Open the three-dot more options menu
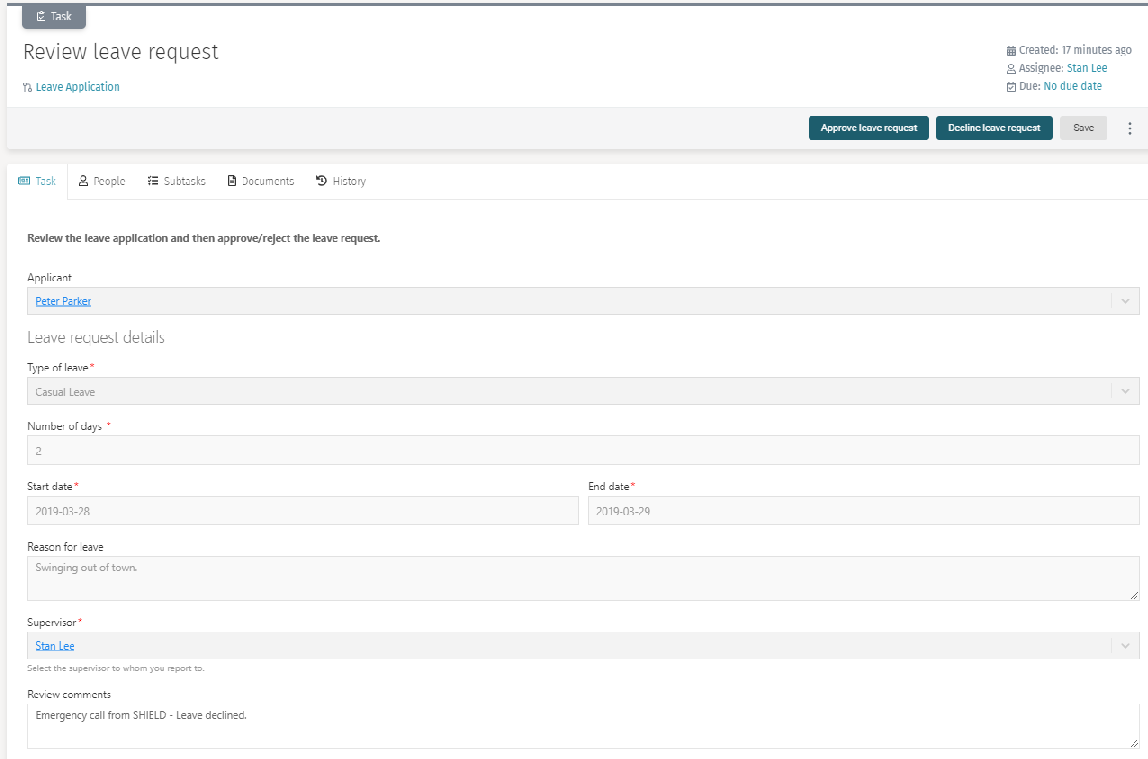This screenshot has width=1148, height=759. (1130, 128)
